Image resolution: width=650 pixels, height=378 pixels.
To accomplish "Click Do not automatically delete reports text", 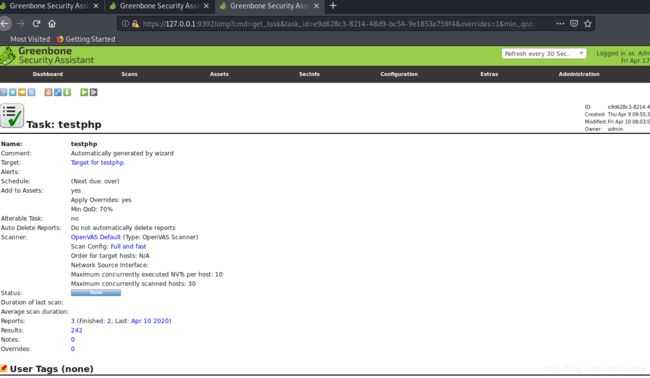I will click(x=123, y=228).
